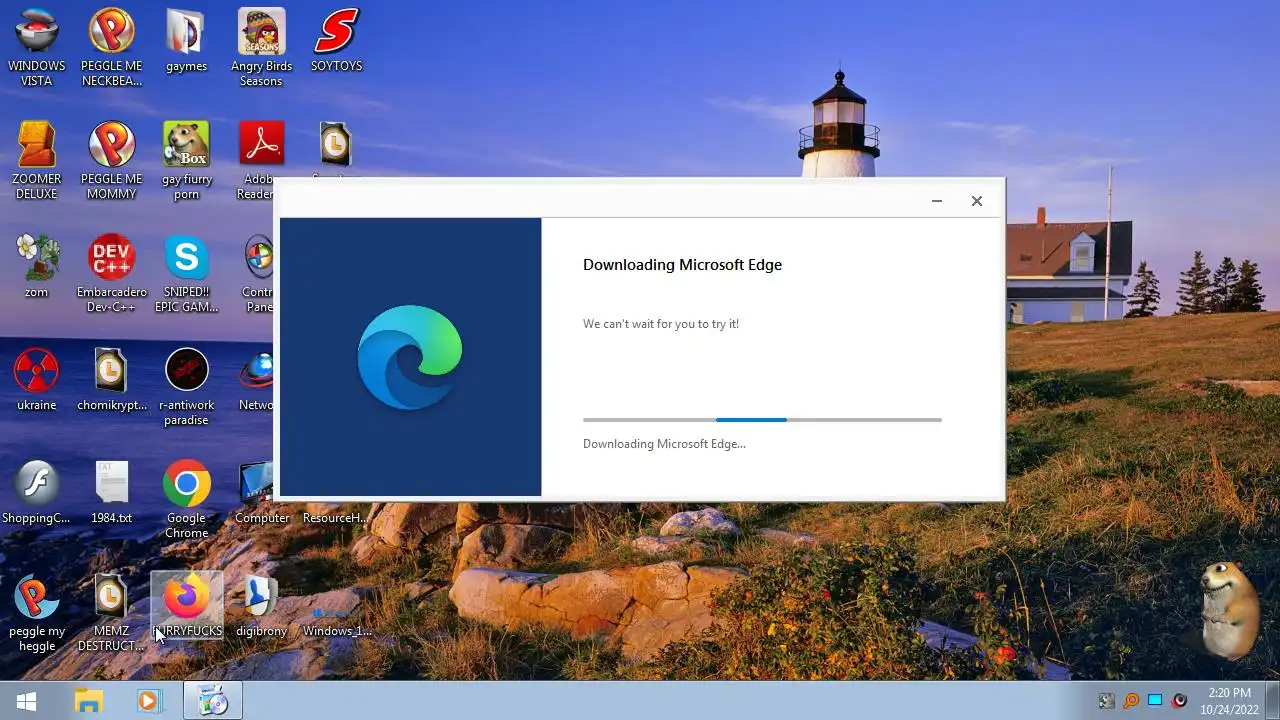Click the cyan monitor tray icon
Viewport: 1280px width, 720px height.
coord(1155,701)
